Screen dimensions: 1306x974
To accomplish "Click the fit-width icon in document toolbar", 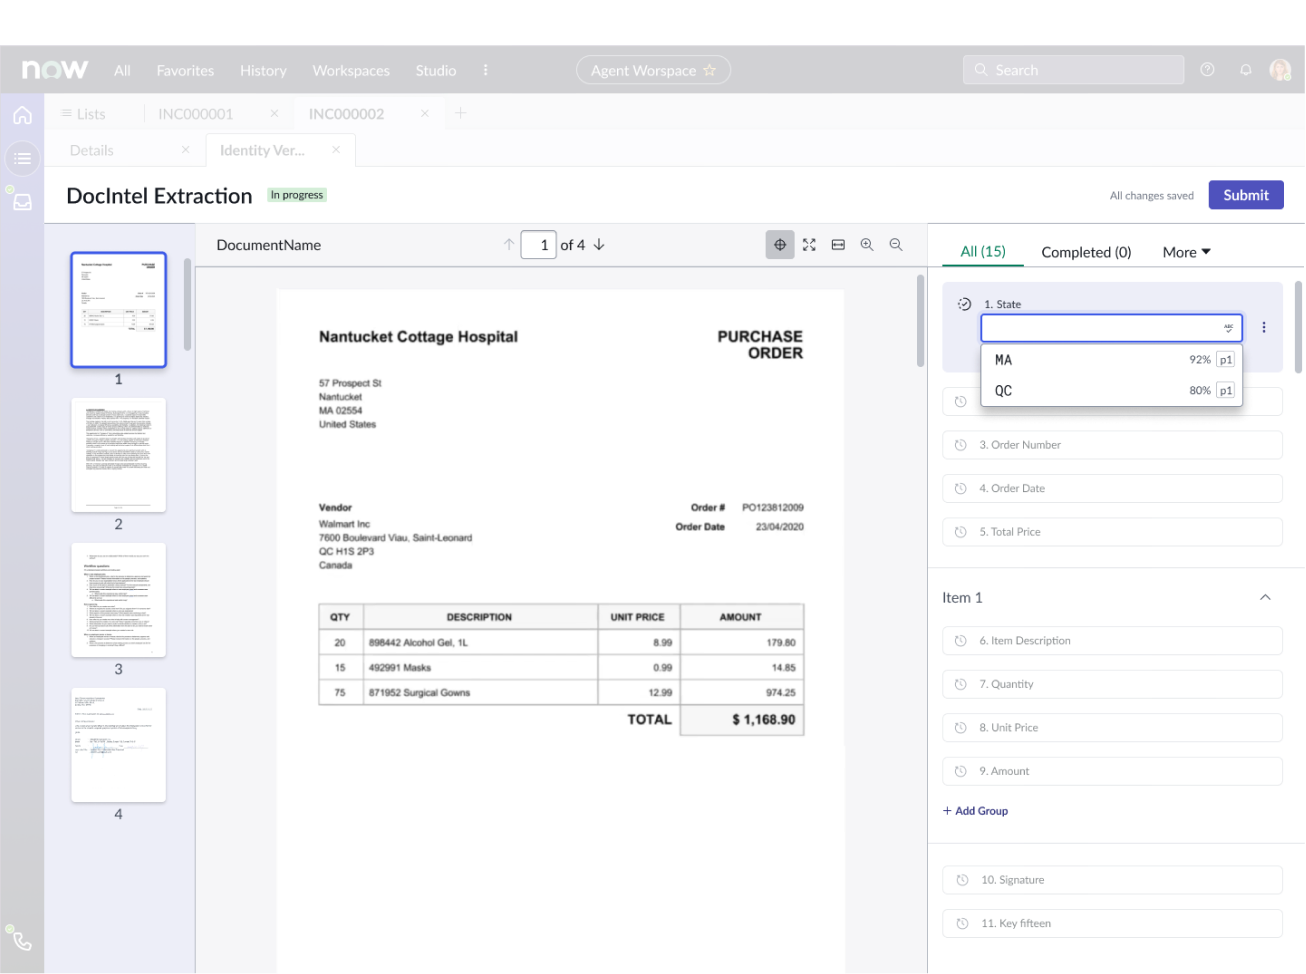I will [x=838, y=245].
